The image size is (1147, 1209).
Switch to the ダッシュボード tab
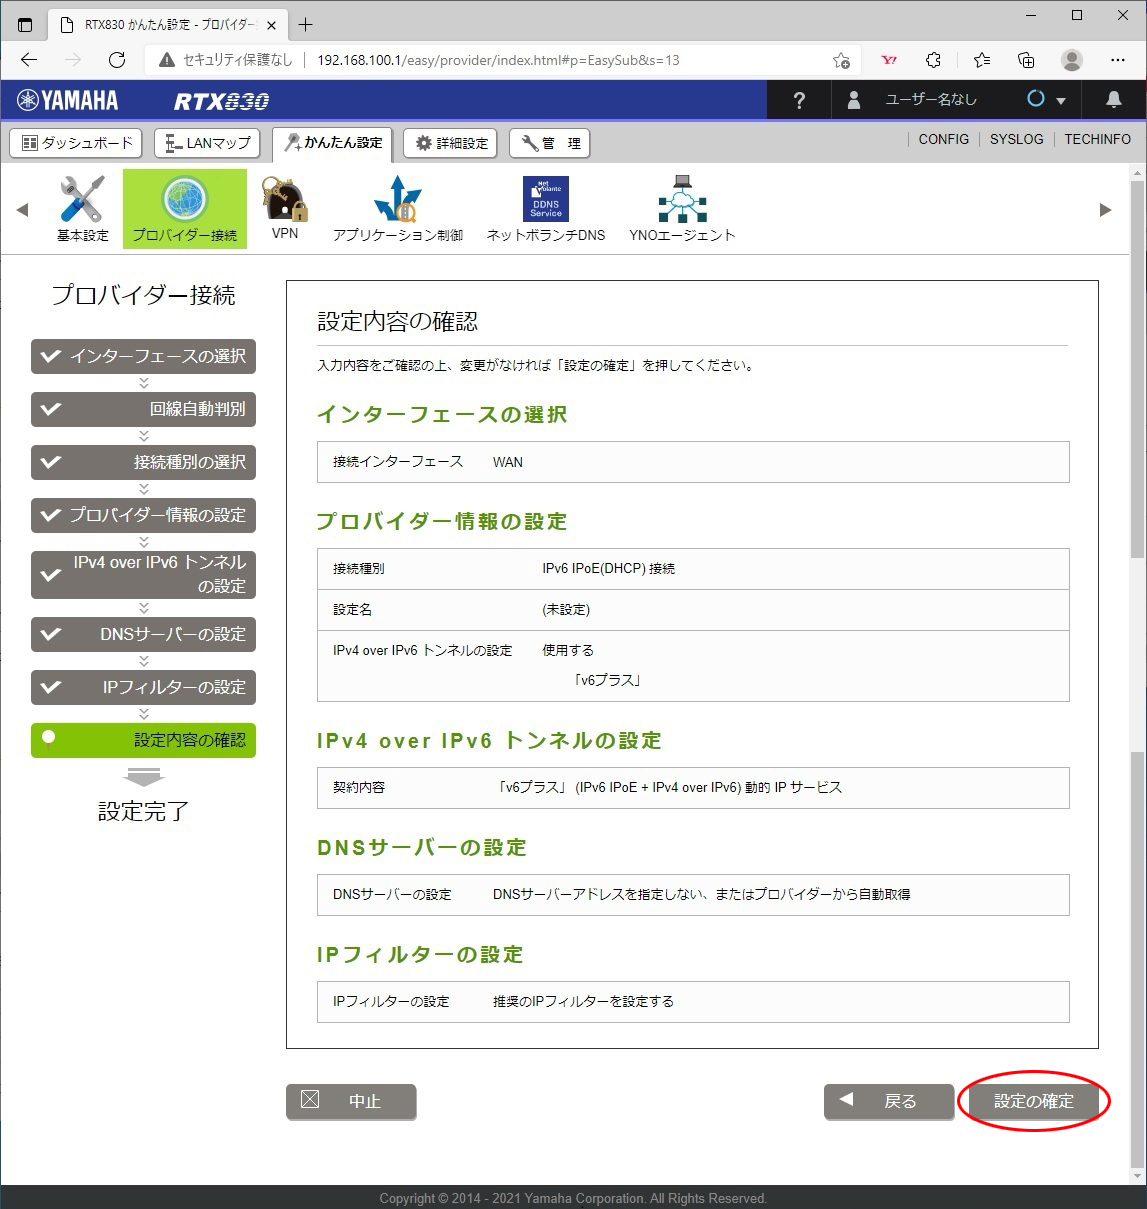(x=77, y=143)
